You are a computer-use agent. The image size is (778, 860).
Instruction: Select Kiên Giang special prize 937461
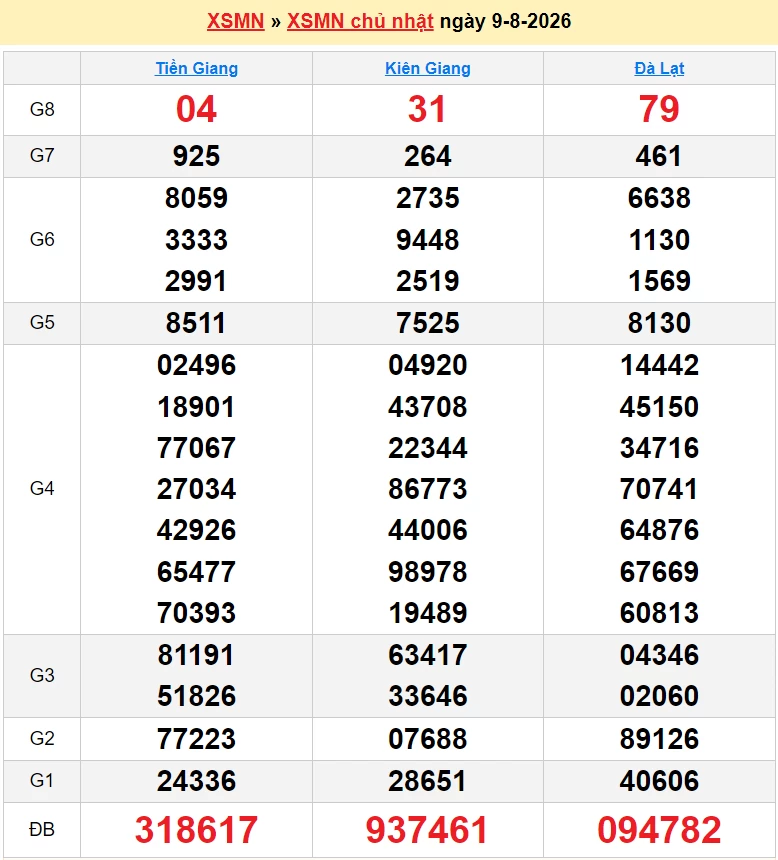(427, 830)
